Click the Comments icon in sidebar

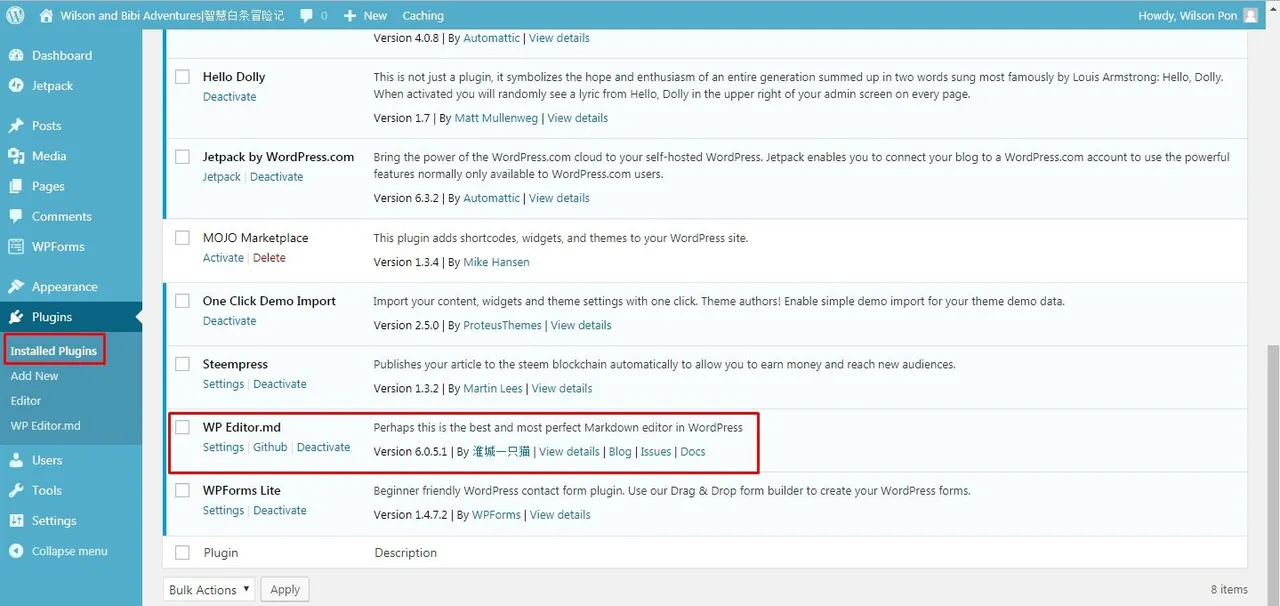coord(16,216)
